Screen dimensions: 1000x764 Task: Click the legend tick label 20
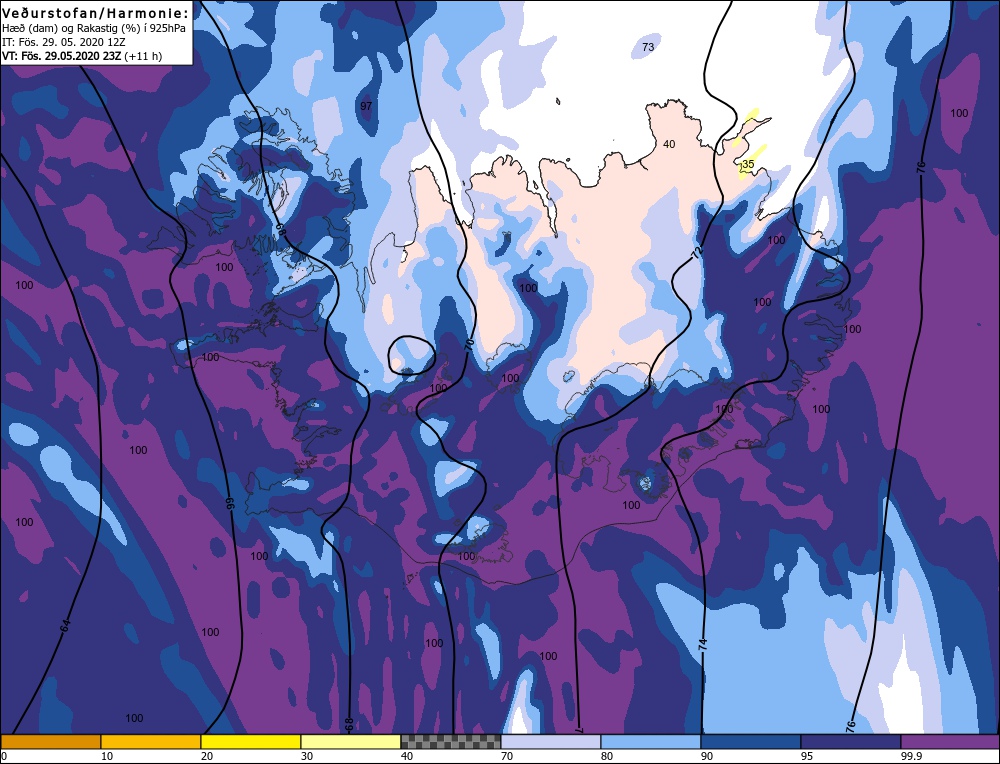[x=207, y=756]
